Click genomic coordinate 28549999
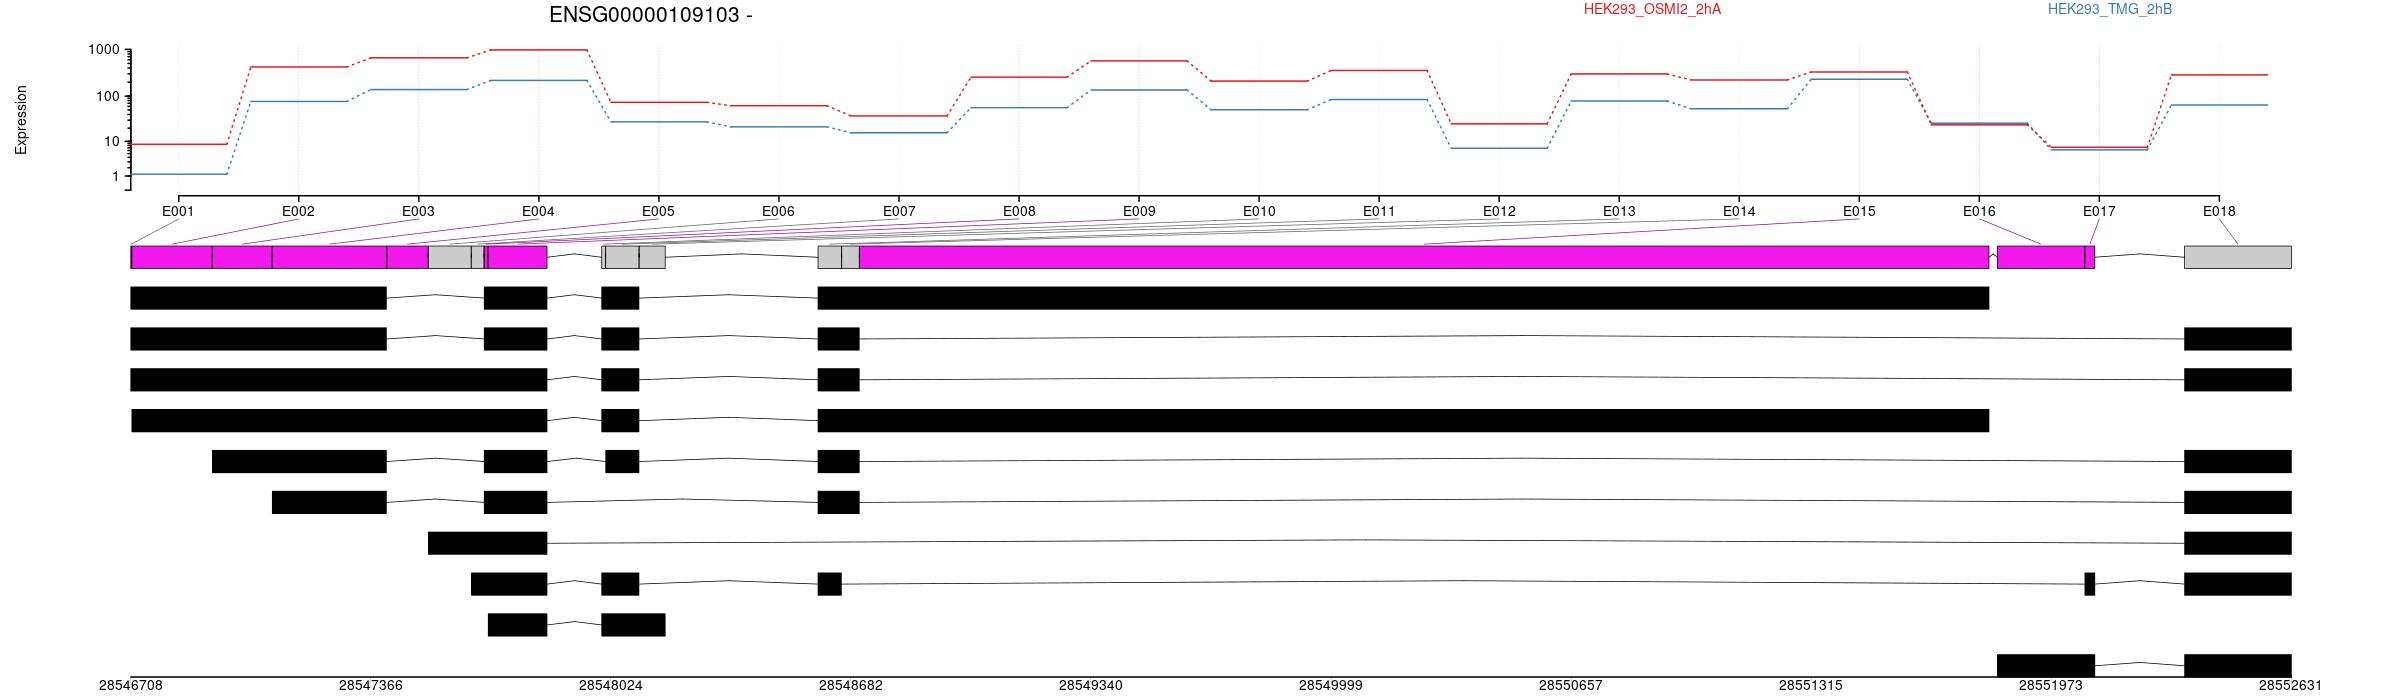The width and height of the screenshot is (2400, 700). [x=1331, y=685]
